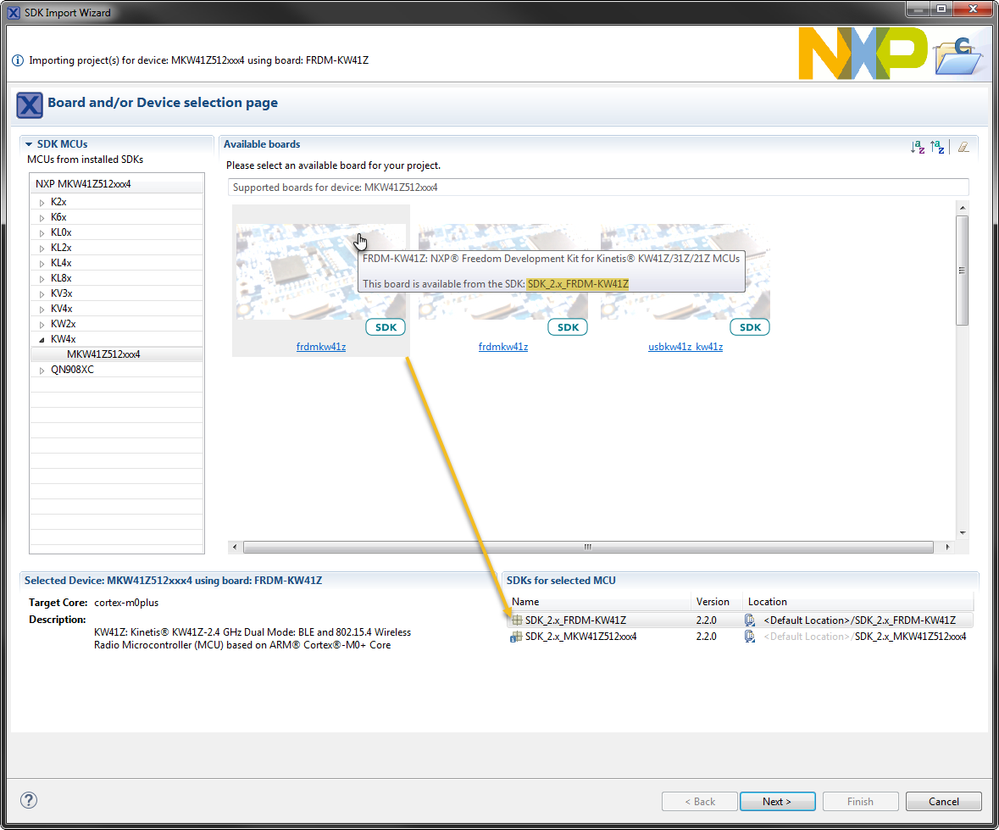Maximize the SDK Import Wizard window
This screenshot has height=830, width=999.
pyautogui.click(x=941, y=9)
